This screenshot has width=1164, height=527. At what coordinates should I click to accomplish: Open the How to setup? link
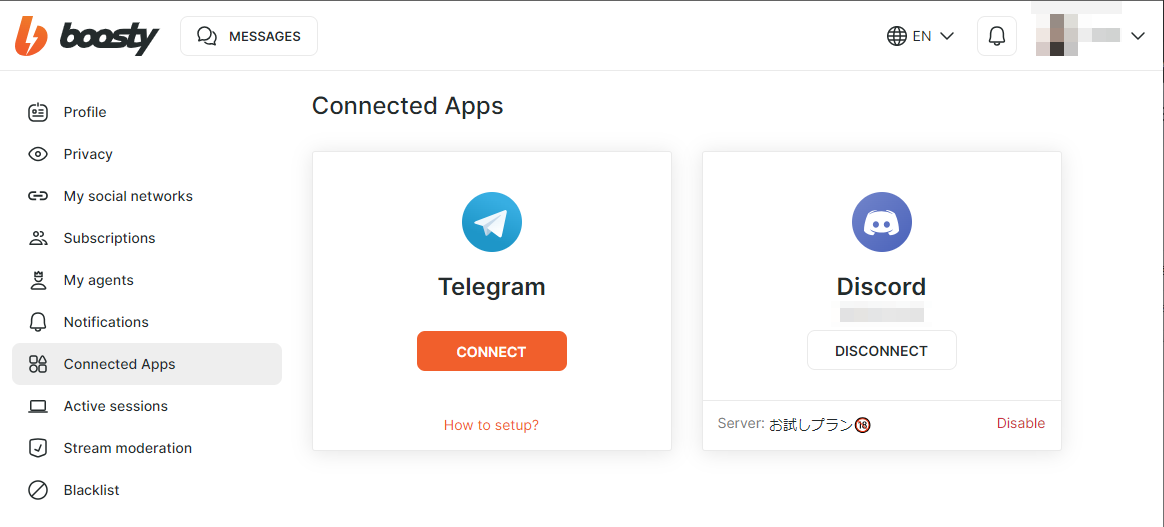coord(491,425)
